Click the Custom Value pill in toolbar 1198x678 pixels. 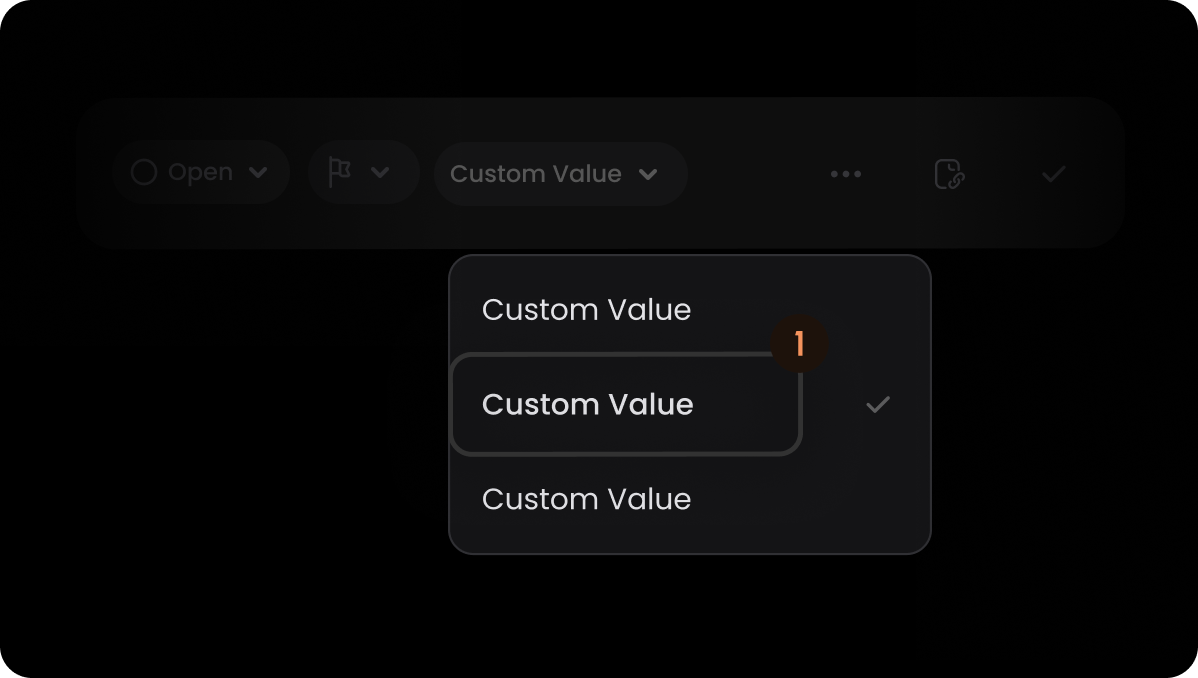[x=561, y=174]
